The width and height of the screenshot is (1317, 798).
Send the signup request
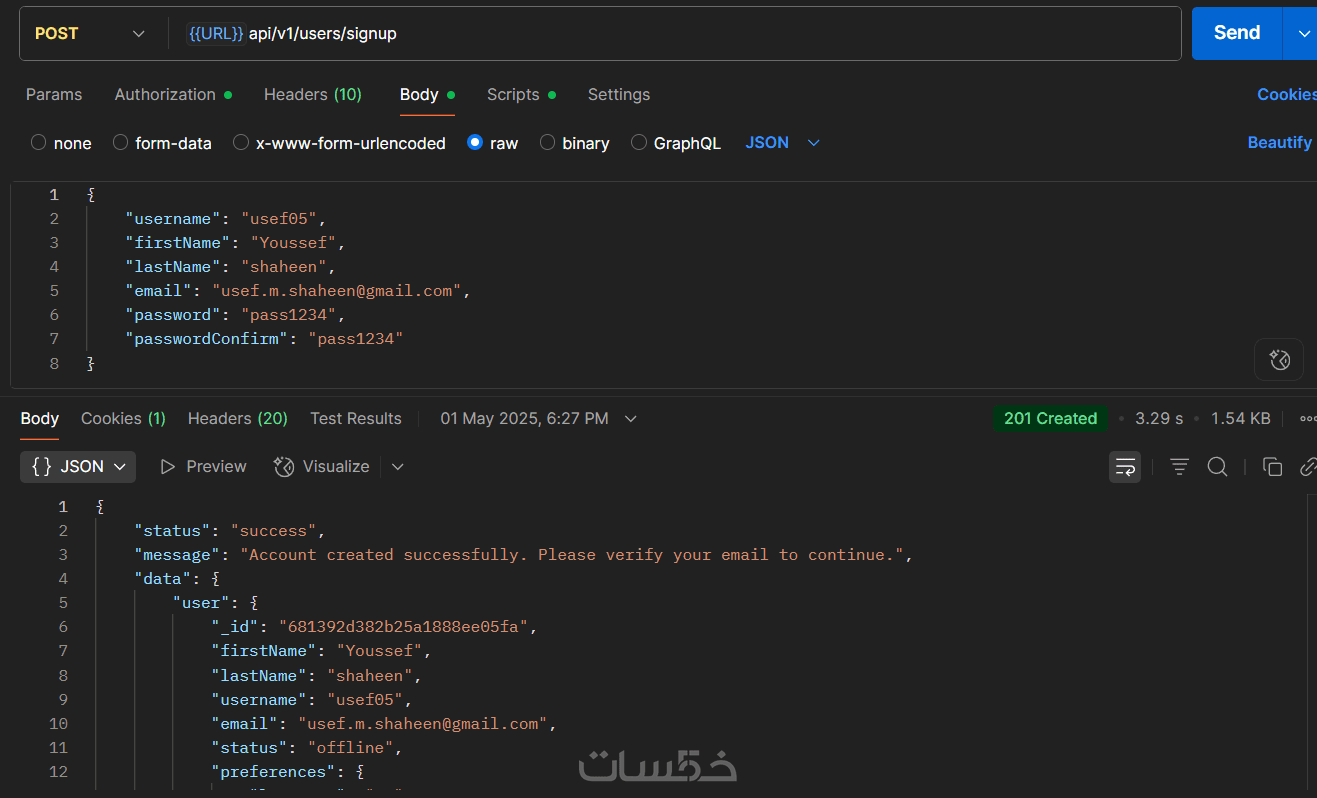click(1237, 33)
